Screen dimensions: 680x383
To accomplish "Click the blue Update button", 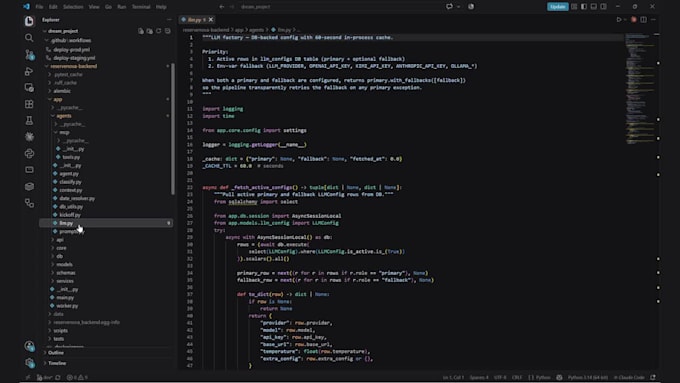I will coord(557,7).
